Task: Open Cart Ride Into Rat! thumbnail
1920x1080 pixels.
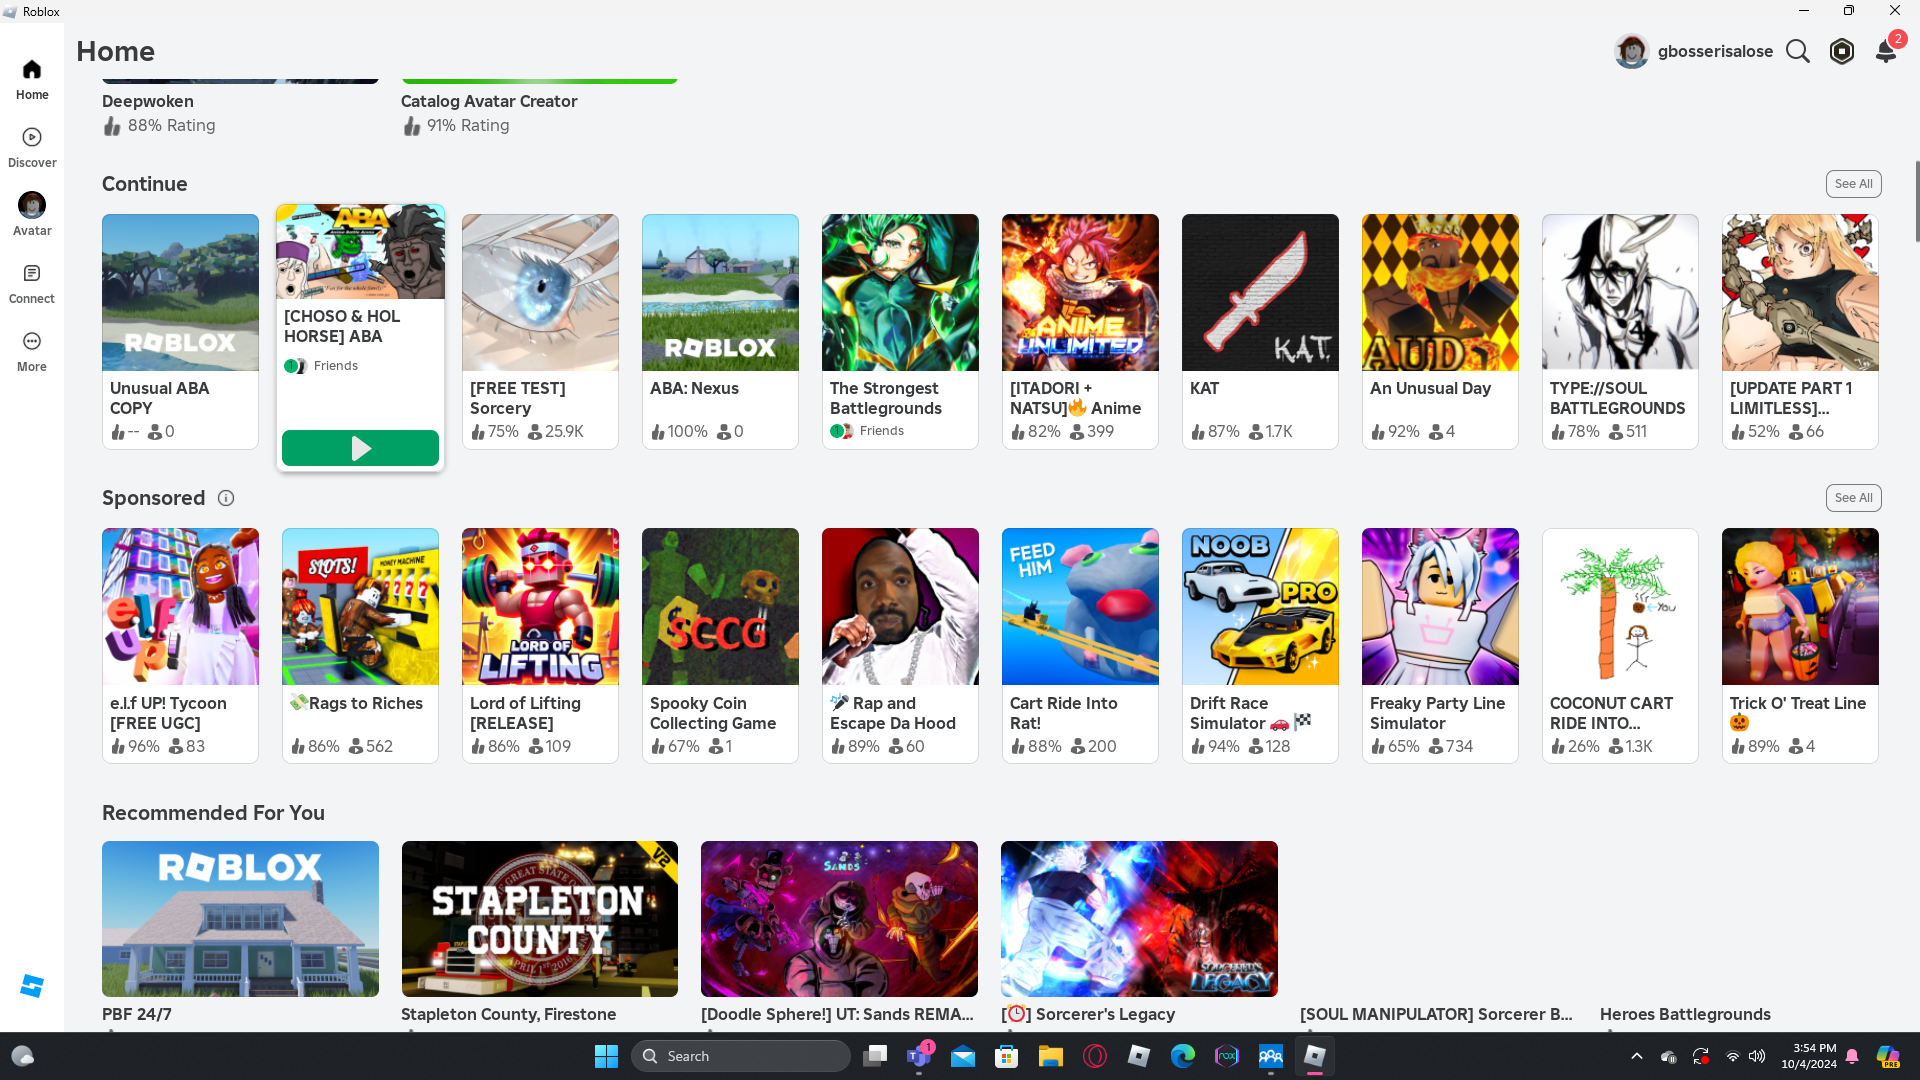Action: (1080, 606)
